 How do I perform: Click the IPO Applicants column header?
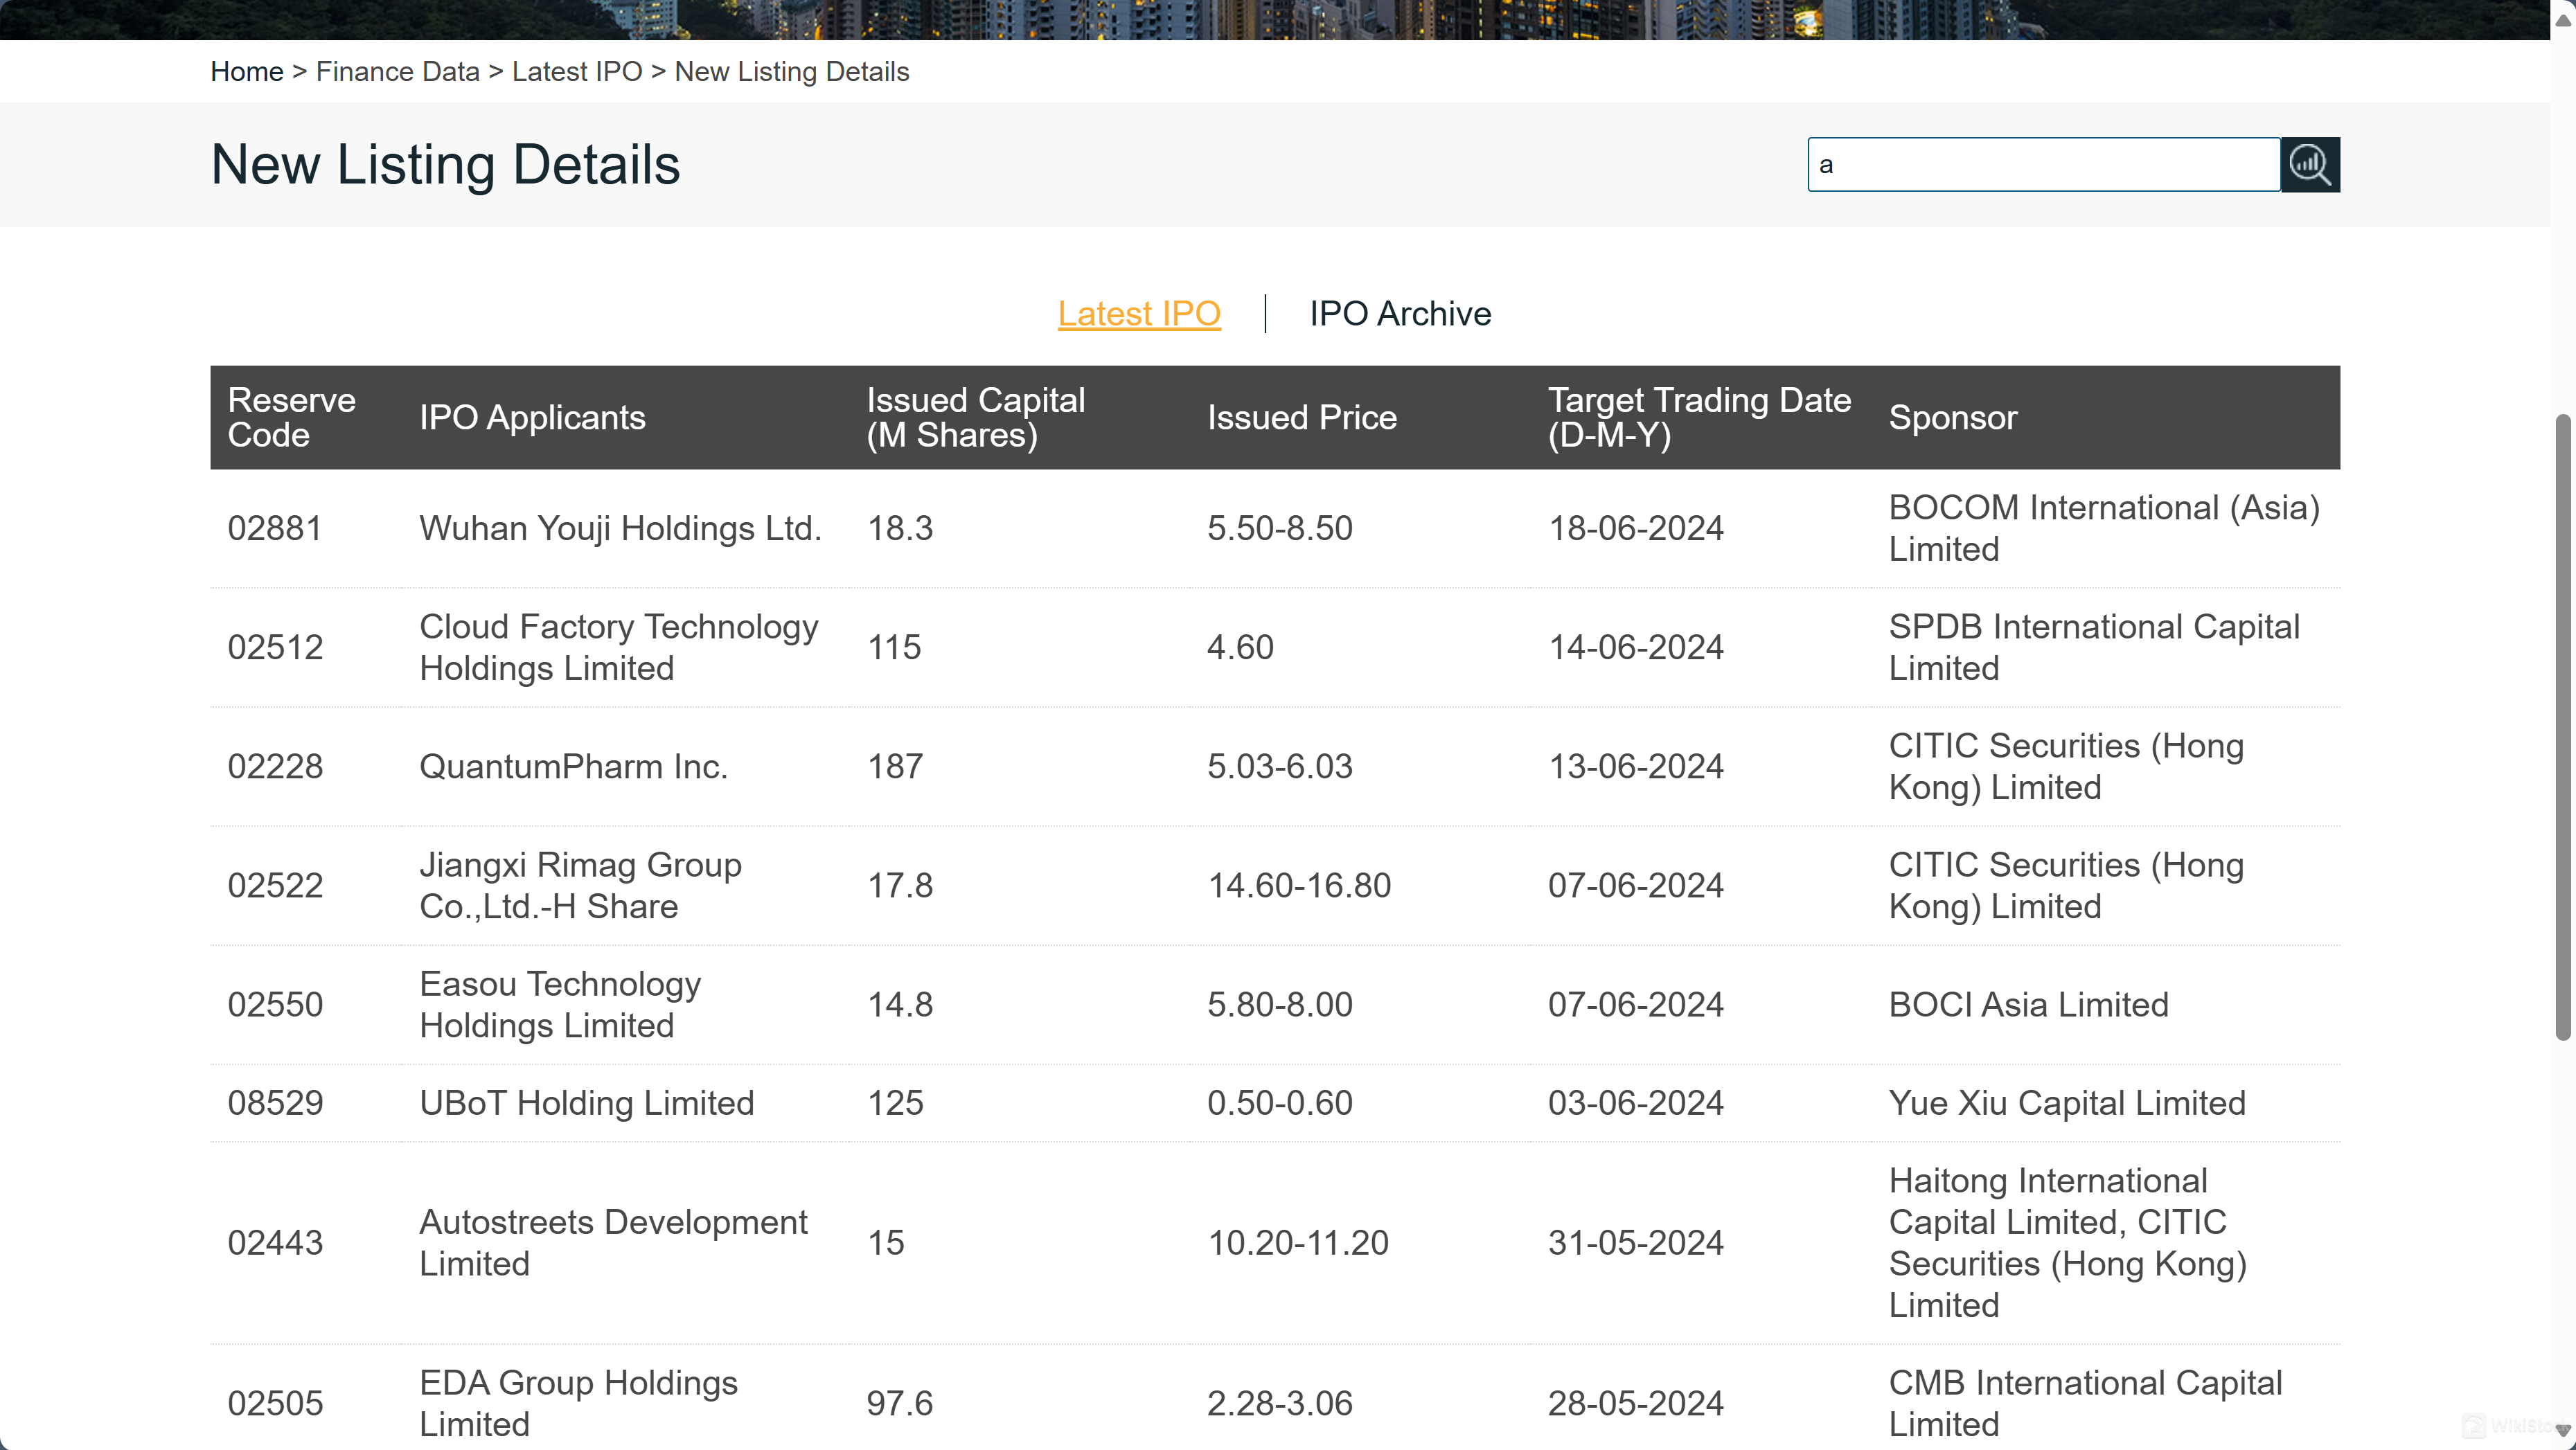532,417
